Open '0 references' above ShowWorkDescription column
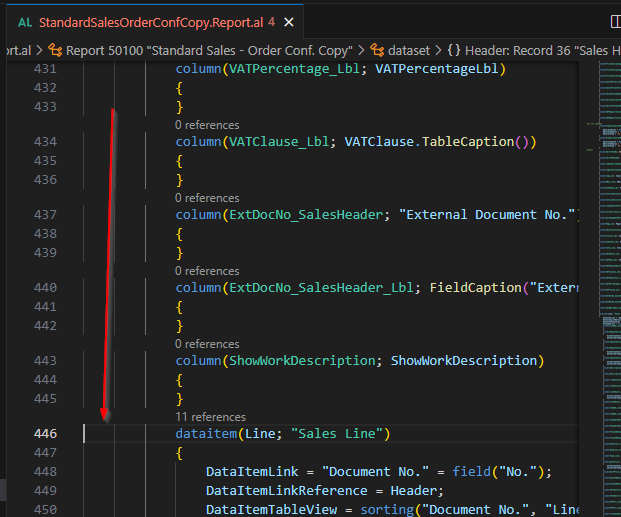Viewport: 621px width, 517px height. click(207, 344)
